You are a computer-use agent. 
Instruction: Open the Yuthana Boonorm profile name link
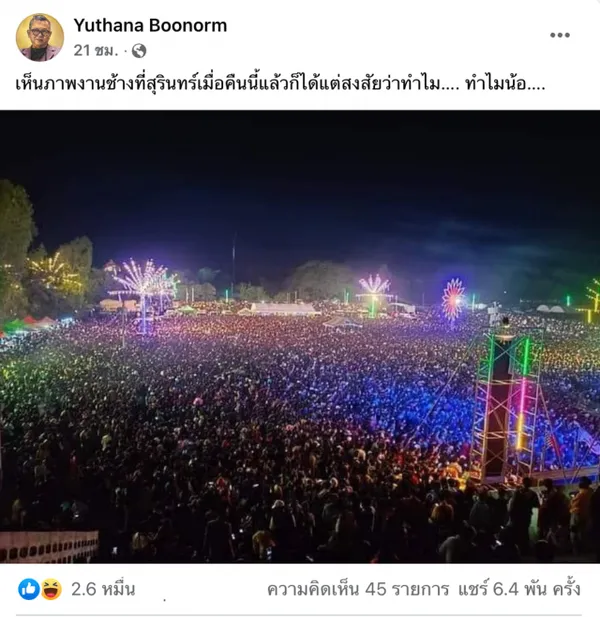pyautogui.click(x=150, y=26)
